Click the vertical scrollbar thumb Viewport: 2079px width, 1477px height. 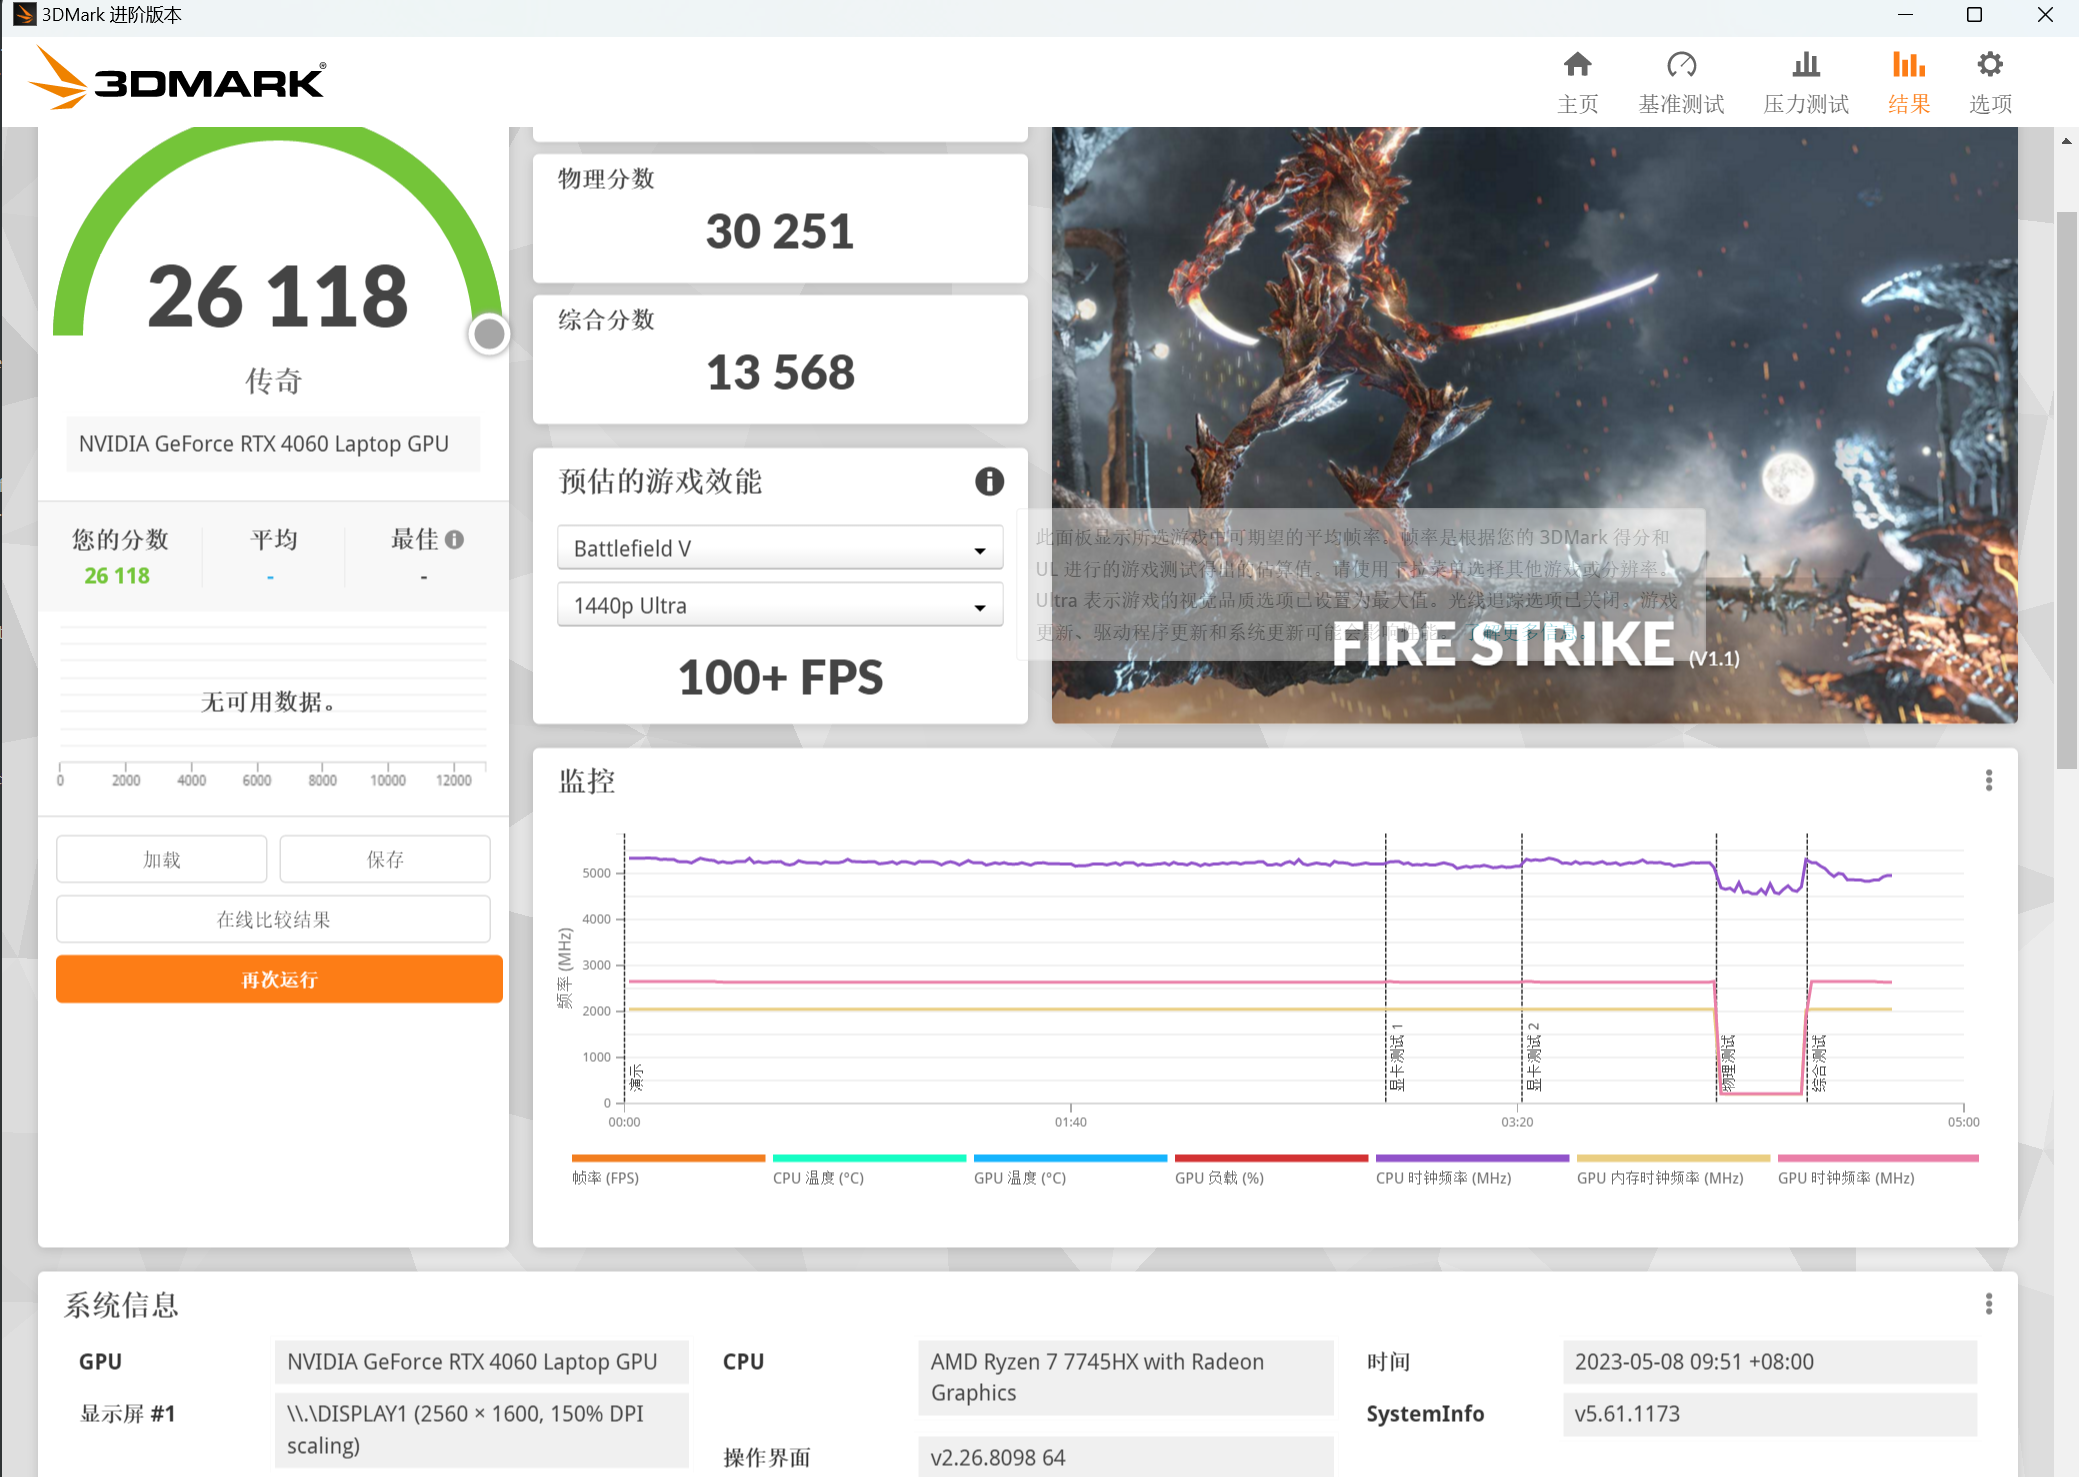tap(2067, 489)
